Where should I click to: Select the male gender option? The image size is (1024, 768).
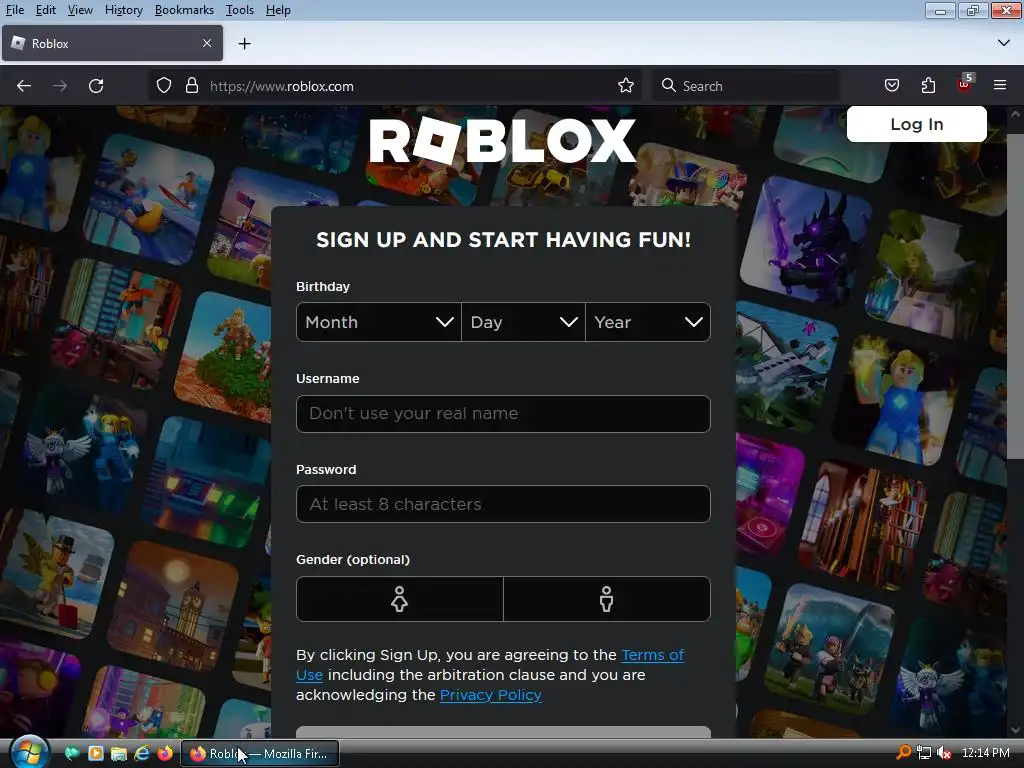point(607,599)
